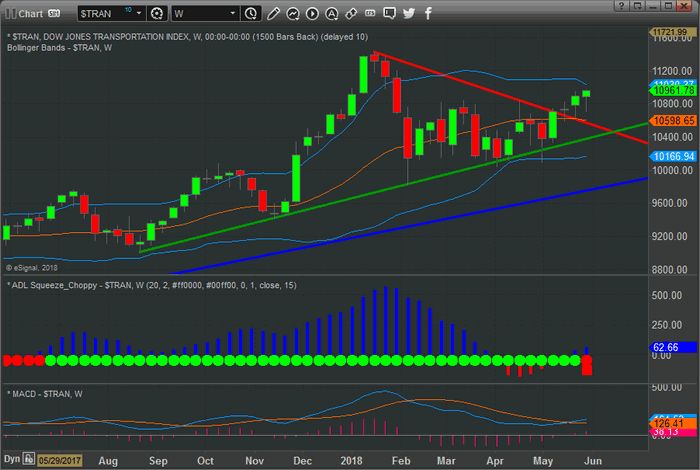Click the symbol settings gear icon

point(157,14)
